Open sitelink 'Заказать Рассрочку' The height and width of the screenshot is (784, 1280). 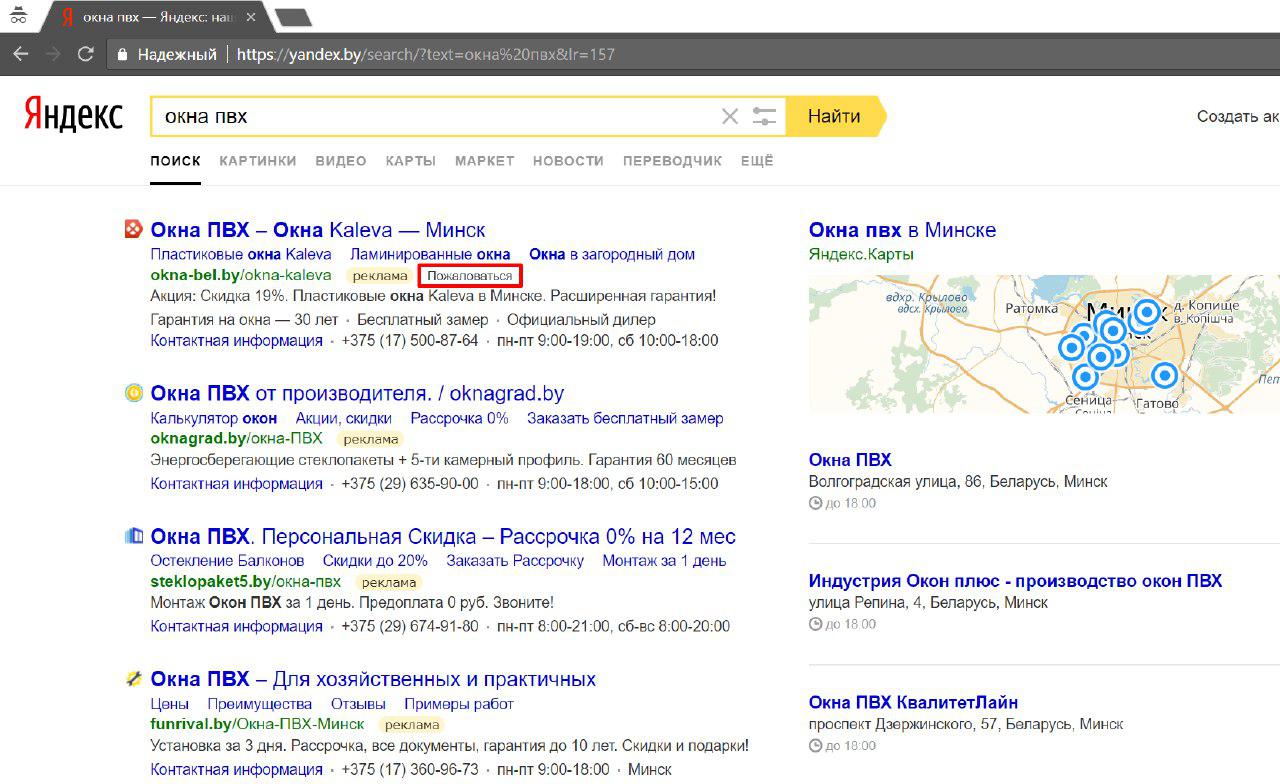515,560
